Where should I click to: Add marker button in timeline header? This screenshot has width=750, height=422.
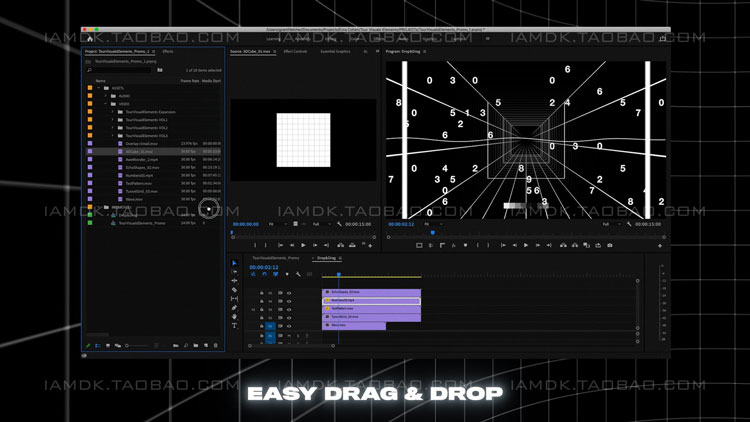pyautogui.click(x=287, y=274)
